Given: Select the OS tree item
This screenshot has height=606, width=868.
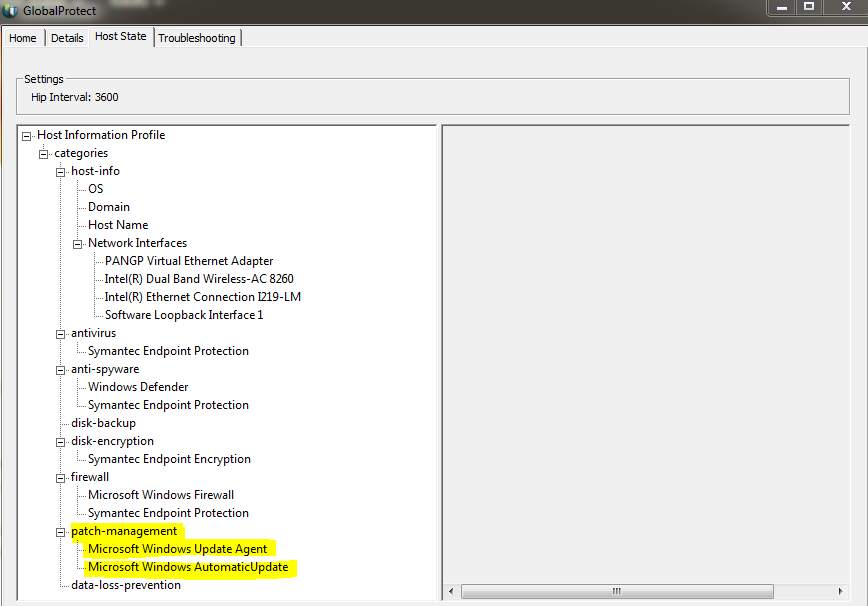Looking at the screenshot, I should [x=95, y=189].
